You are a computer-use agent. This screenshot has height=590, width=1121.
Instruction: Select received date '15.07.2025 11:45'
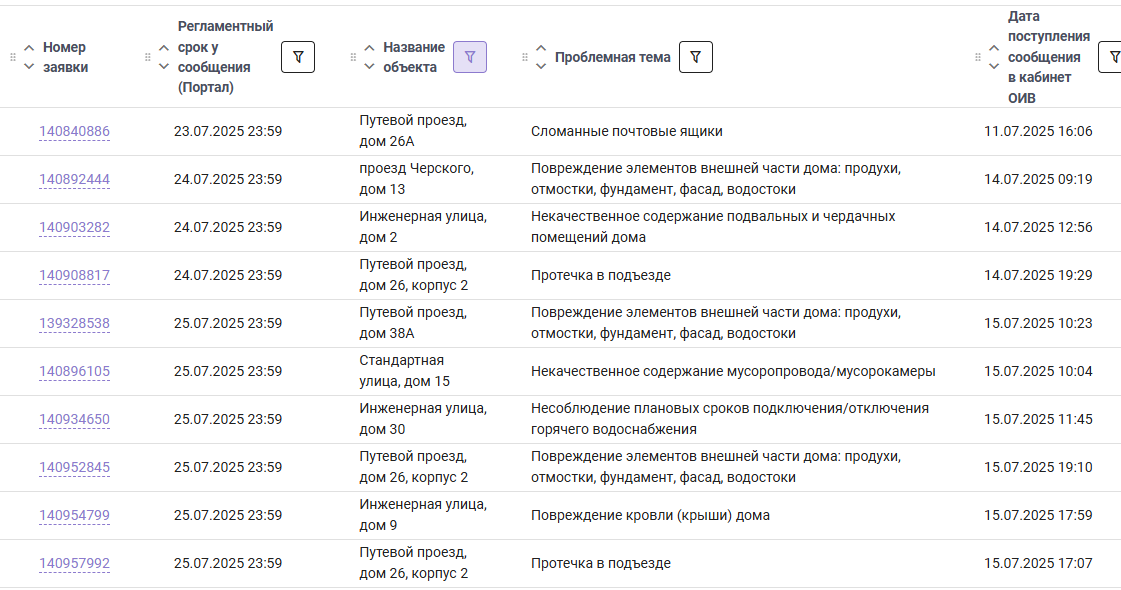click(x=1038, y=419)
